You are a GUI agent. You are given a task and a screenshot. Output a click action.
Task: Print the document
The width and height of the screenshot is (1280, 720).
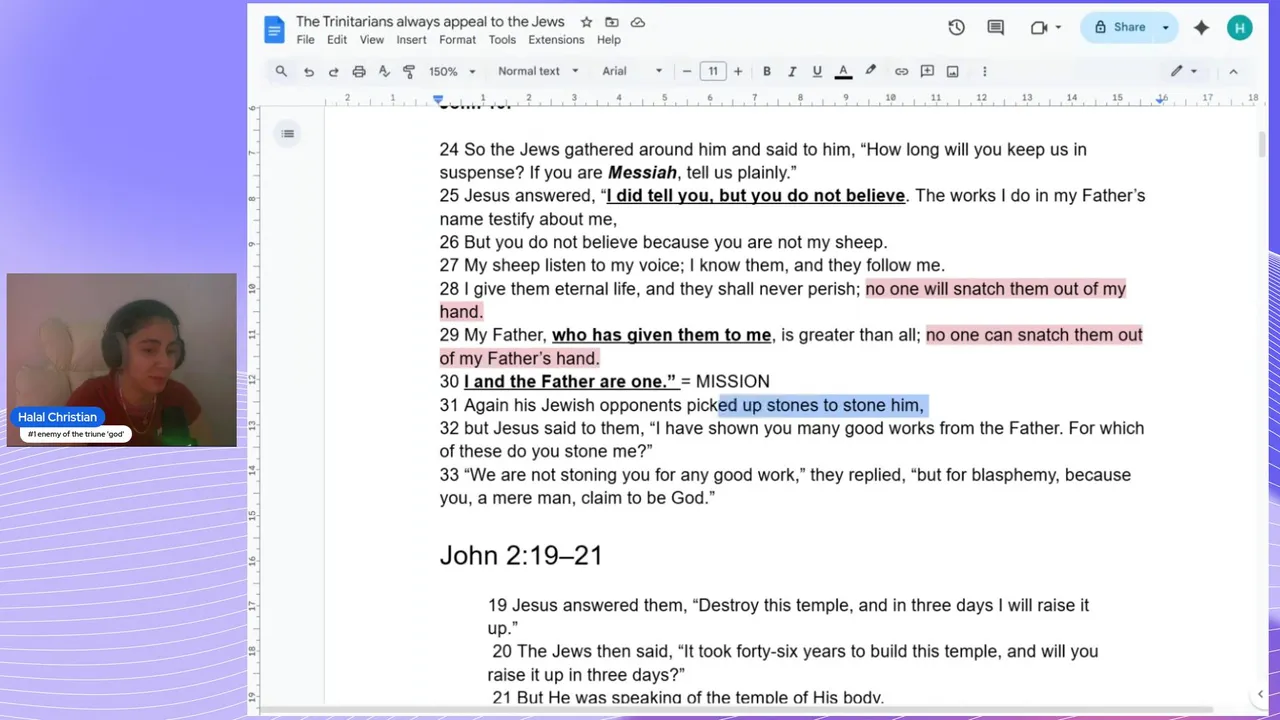(359, 71)
